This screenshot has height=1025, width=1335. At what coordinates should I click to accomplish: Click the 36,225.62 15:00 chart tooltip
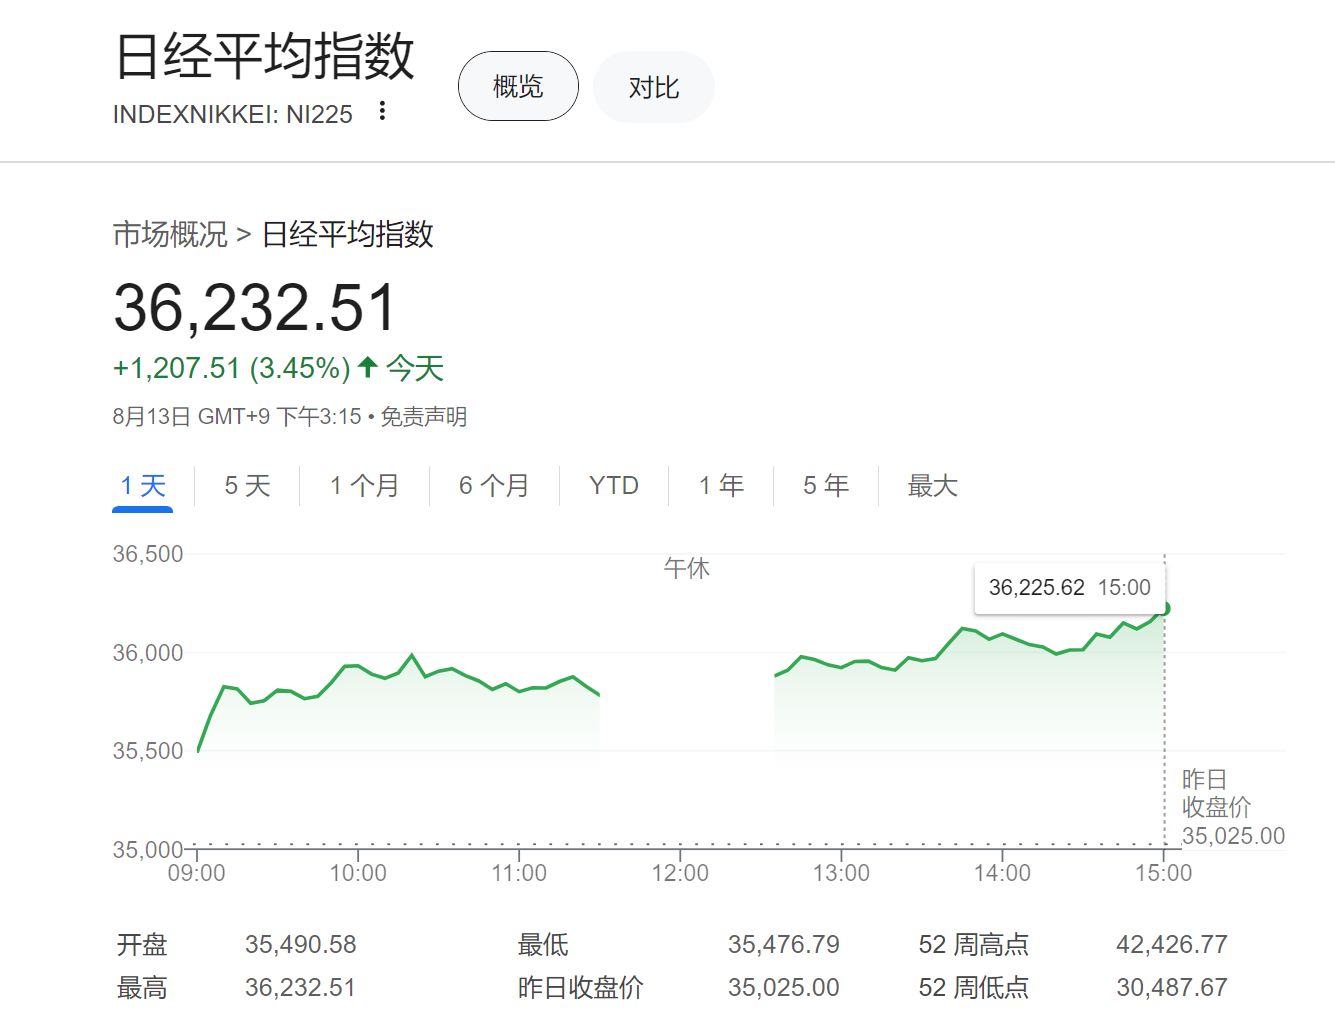pos(1070,588)
